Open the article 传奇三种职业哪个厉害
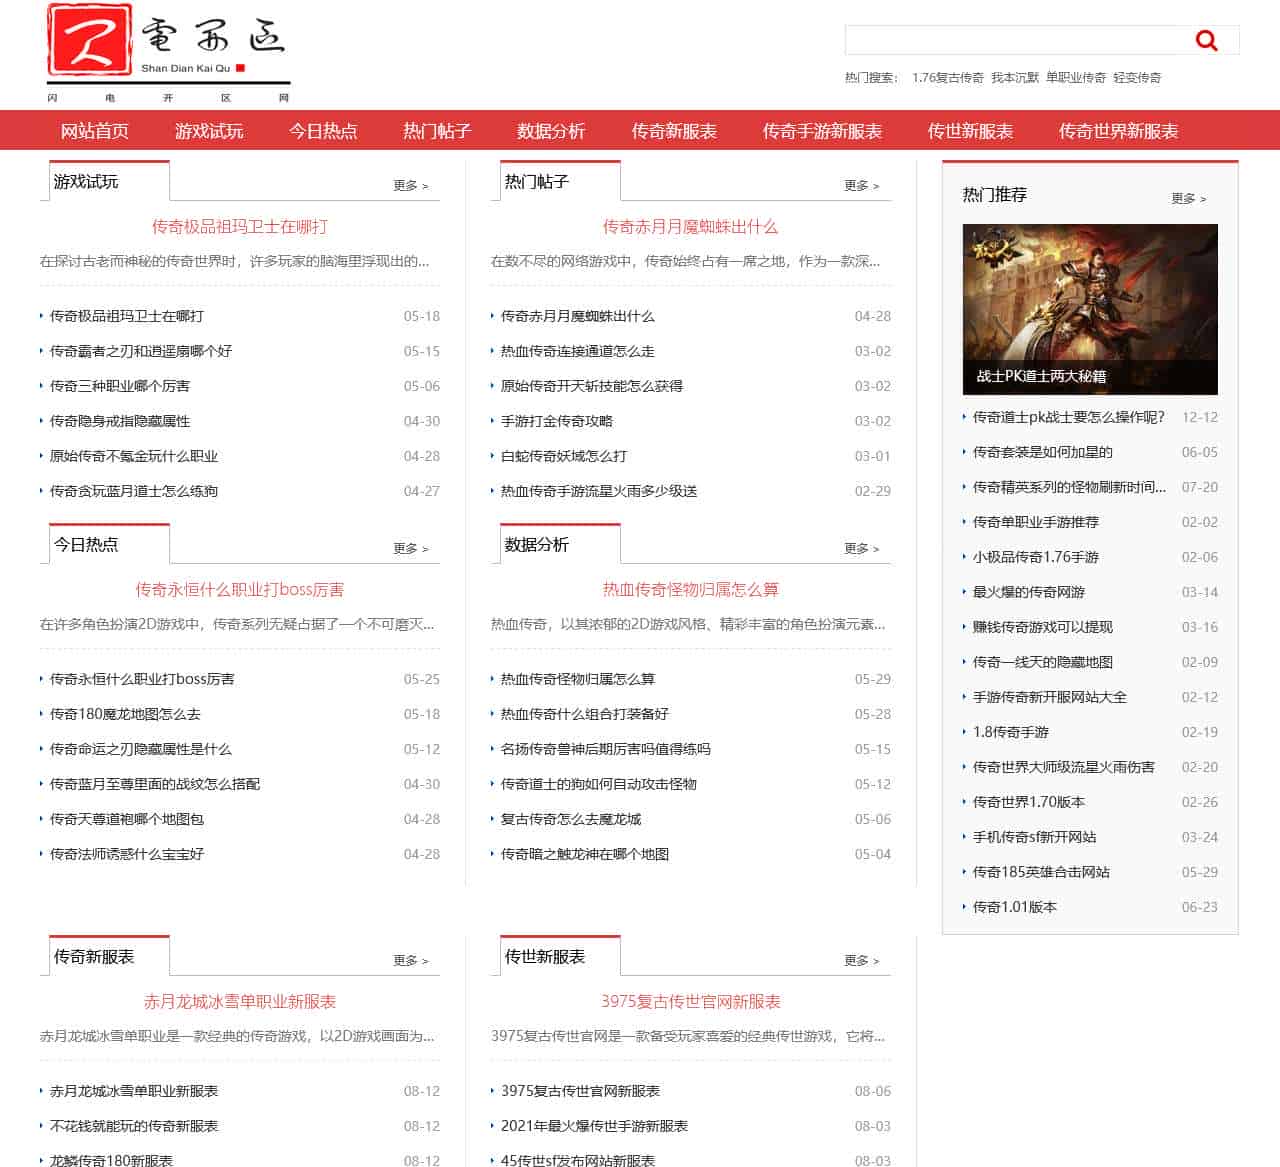This screenshot has height=1167, width=1280. point(120,386)
